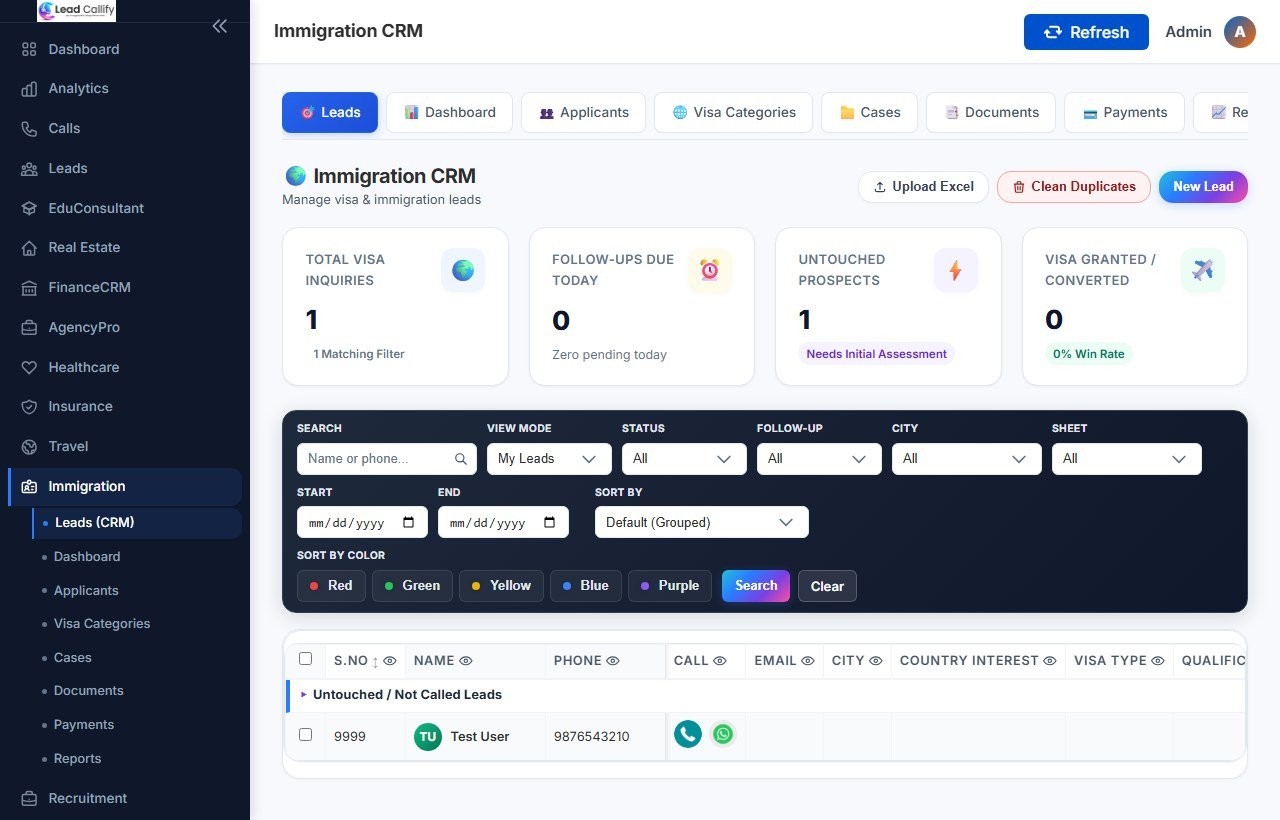Click the Insurance shield icon
This screenshot has width=1280, height=820.
[29, 406]
